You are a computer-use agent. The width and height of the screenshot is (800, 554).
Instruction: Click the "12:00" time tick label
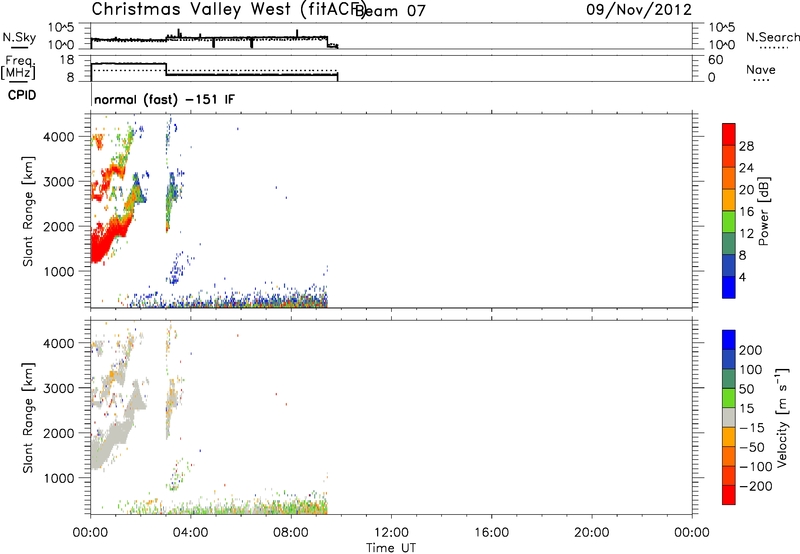point(391,533)
